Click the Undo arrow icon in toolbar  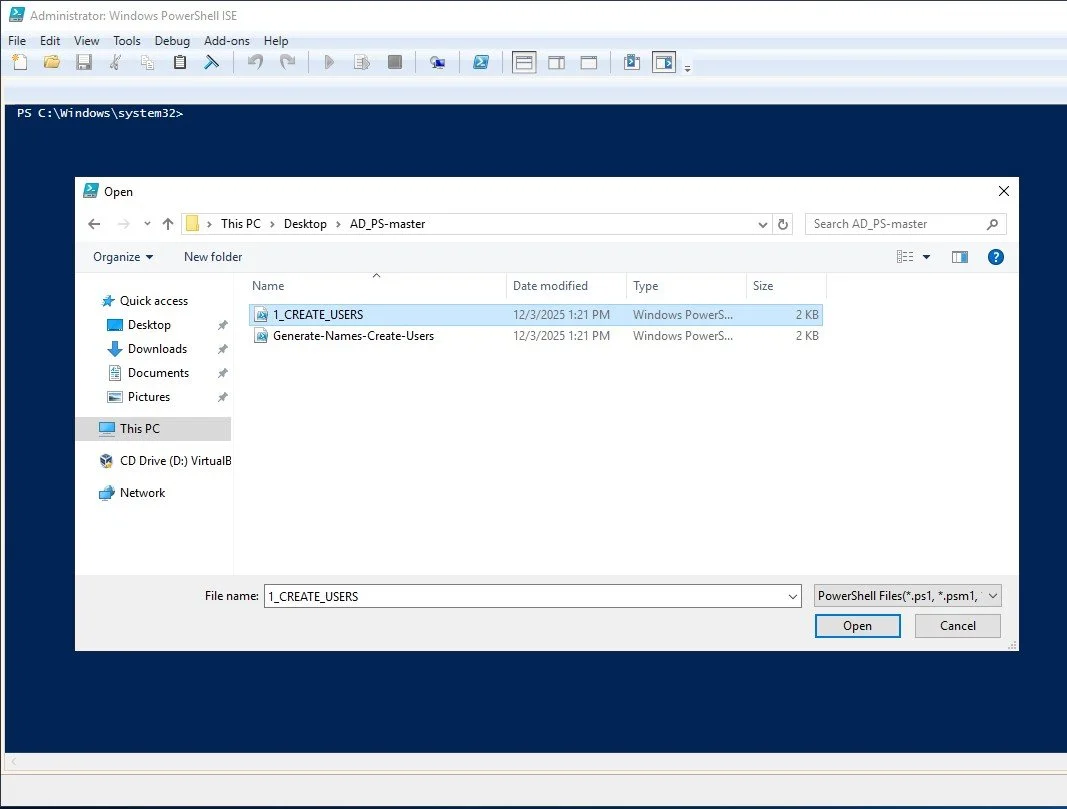tap(255, 63)
